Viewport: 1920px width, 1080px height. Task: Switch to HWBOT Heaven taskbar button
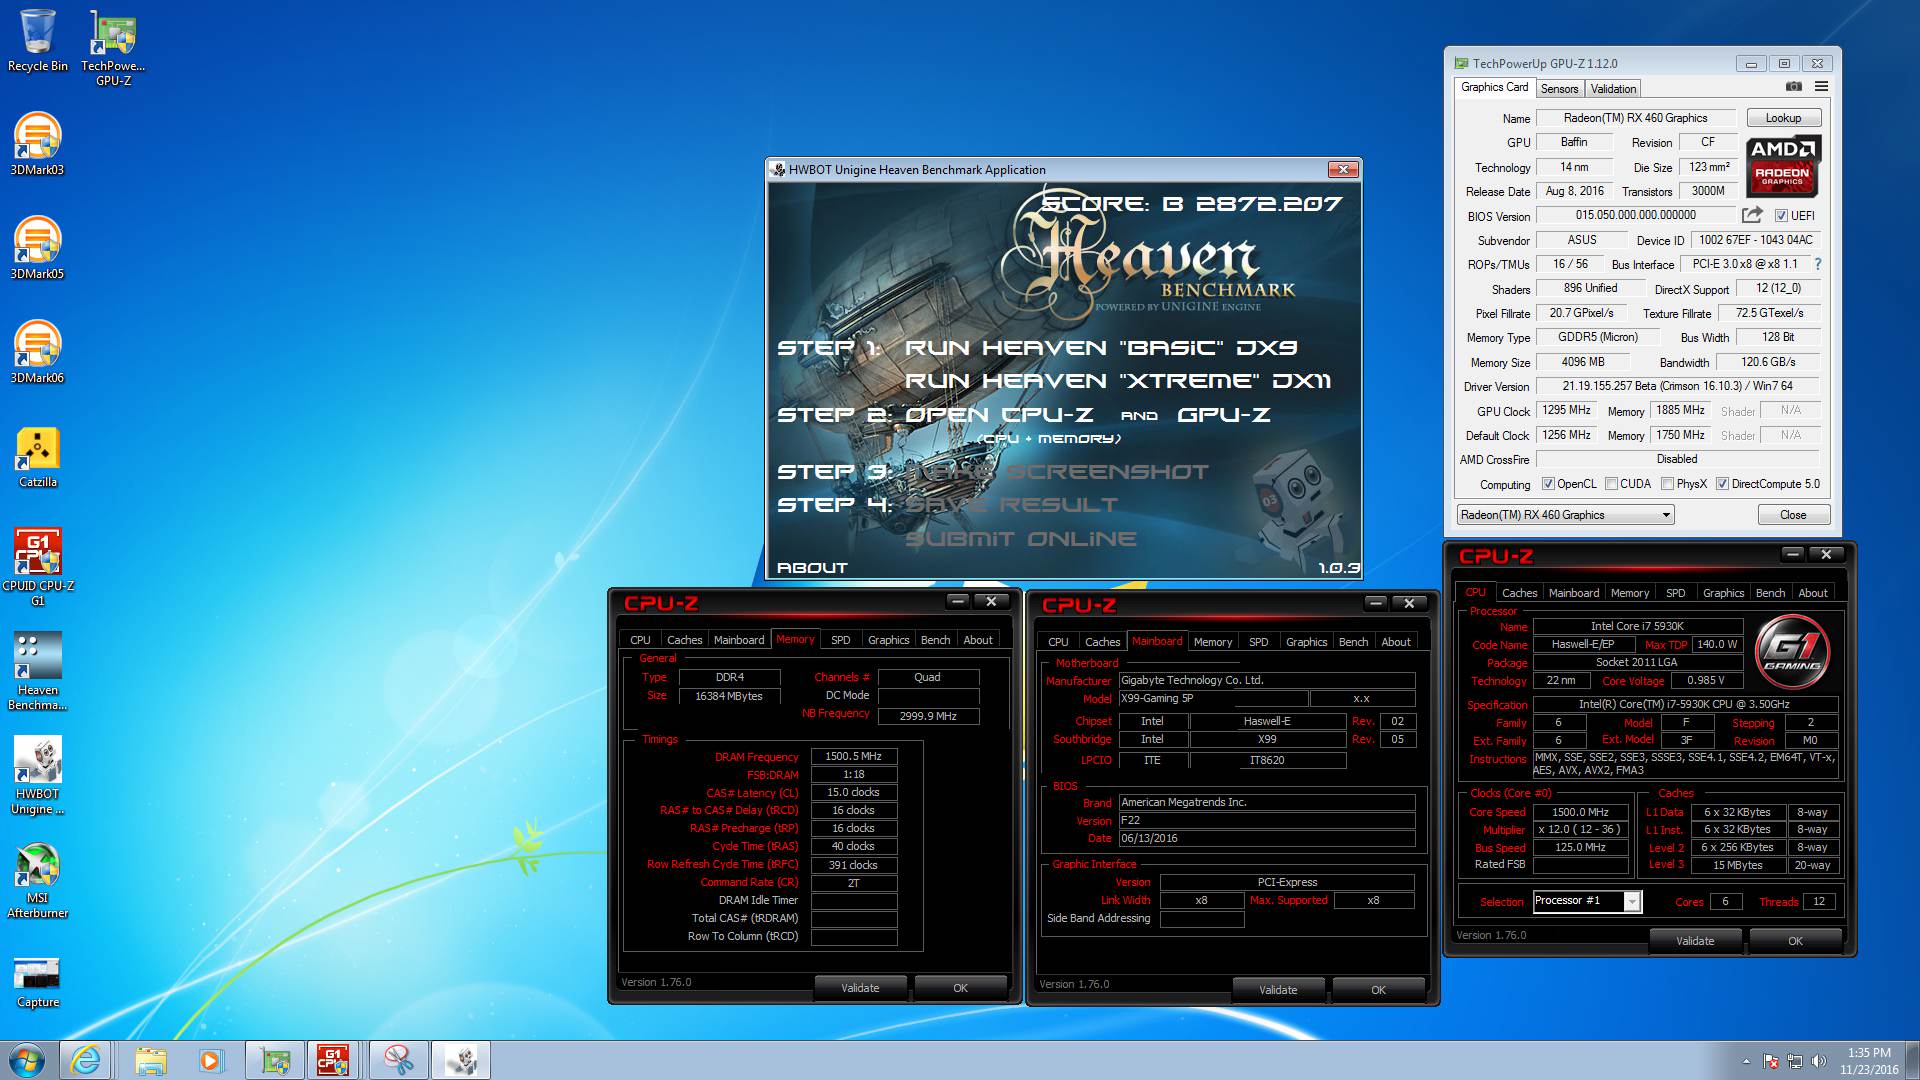[461, 1060]
